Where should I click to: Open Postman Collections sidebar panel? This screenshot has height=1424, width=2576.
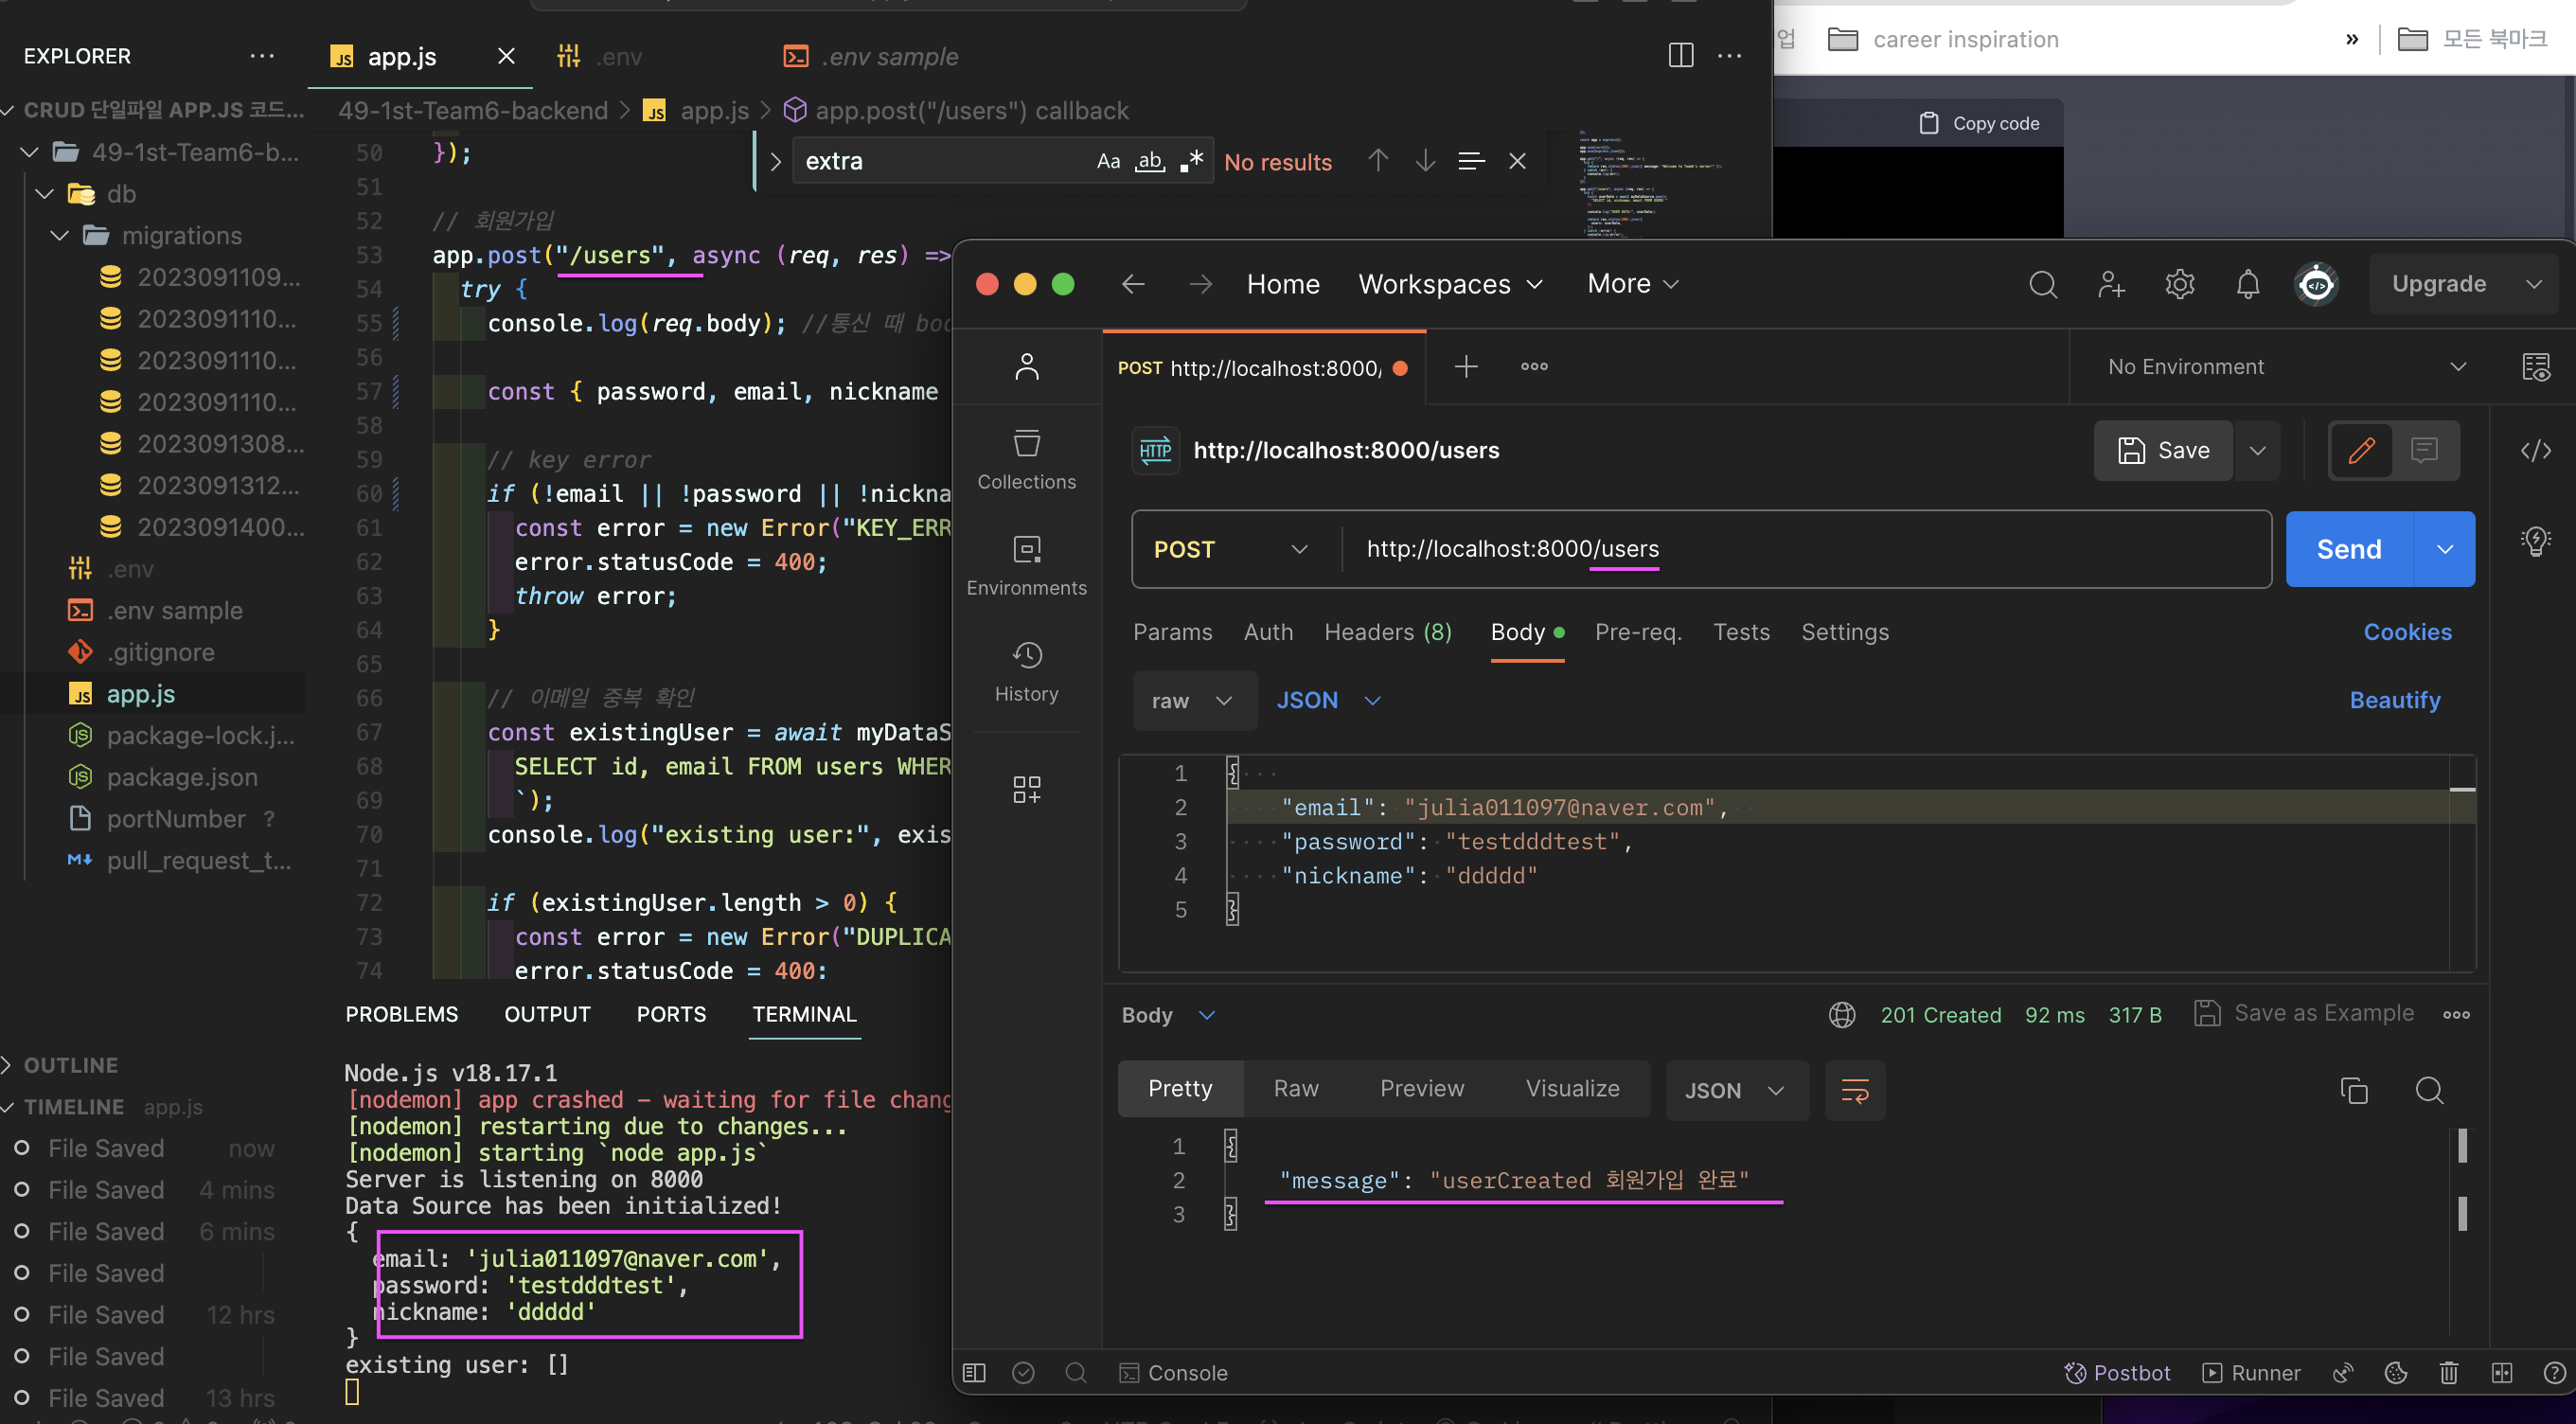coord(1026,459)
